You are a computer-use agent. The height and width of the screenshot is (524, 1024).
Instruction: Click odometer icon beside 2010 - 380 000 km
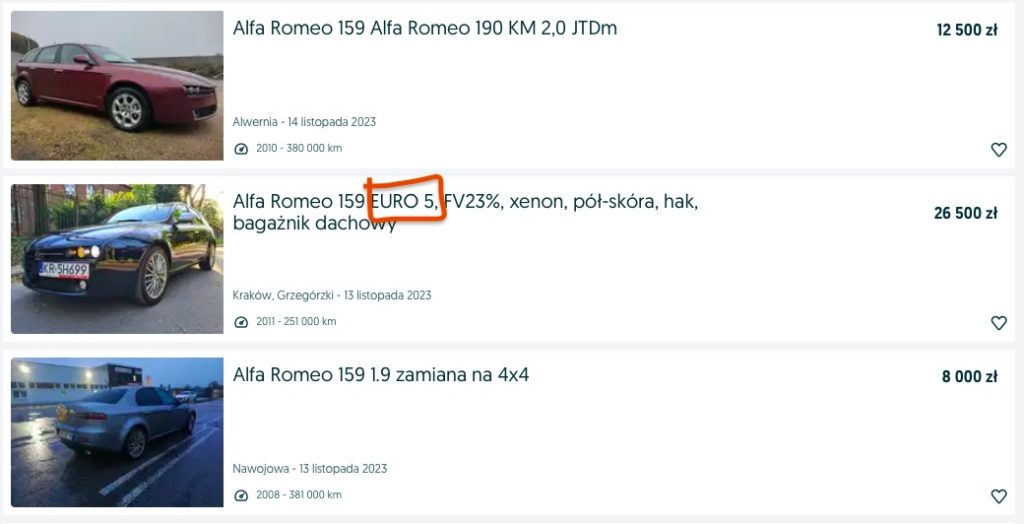[241, 149]
